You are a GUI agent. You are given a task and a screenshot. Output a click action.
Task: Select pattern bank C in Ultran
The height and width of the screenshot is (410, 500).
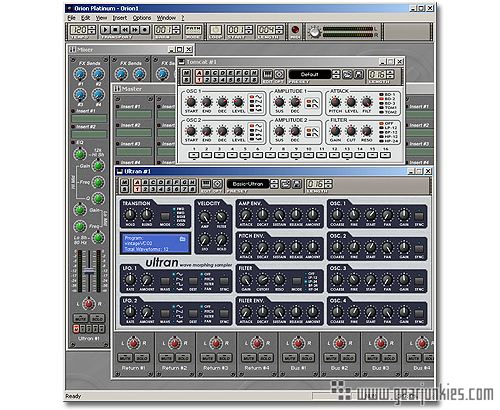click(x=153, y=182)
